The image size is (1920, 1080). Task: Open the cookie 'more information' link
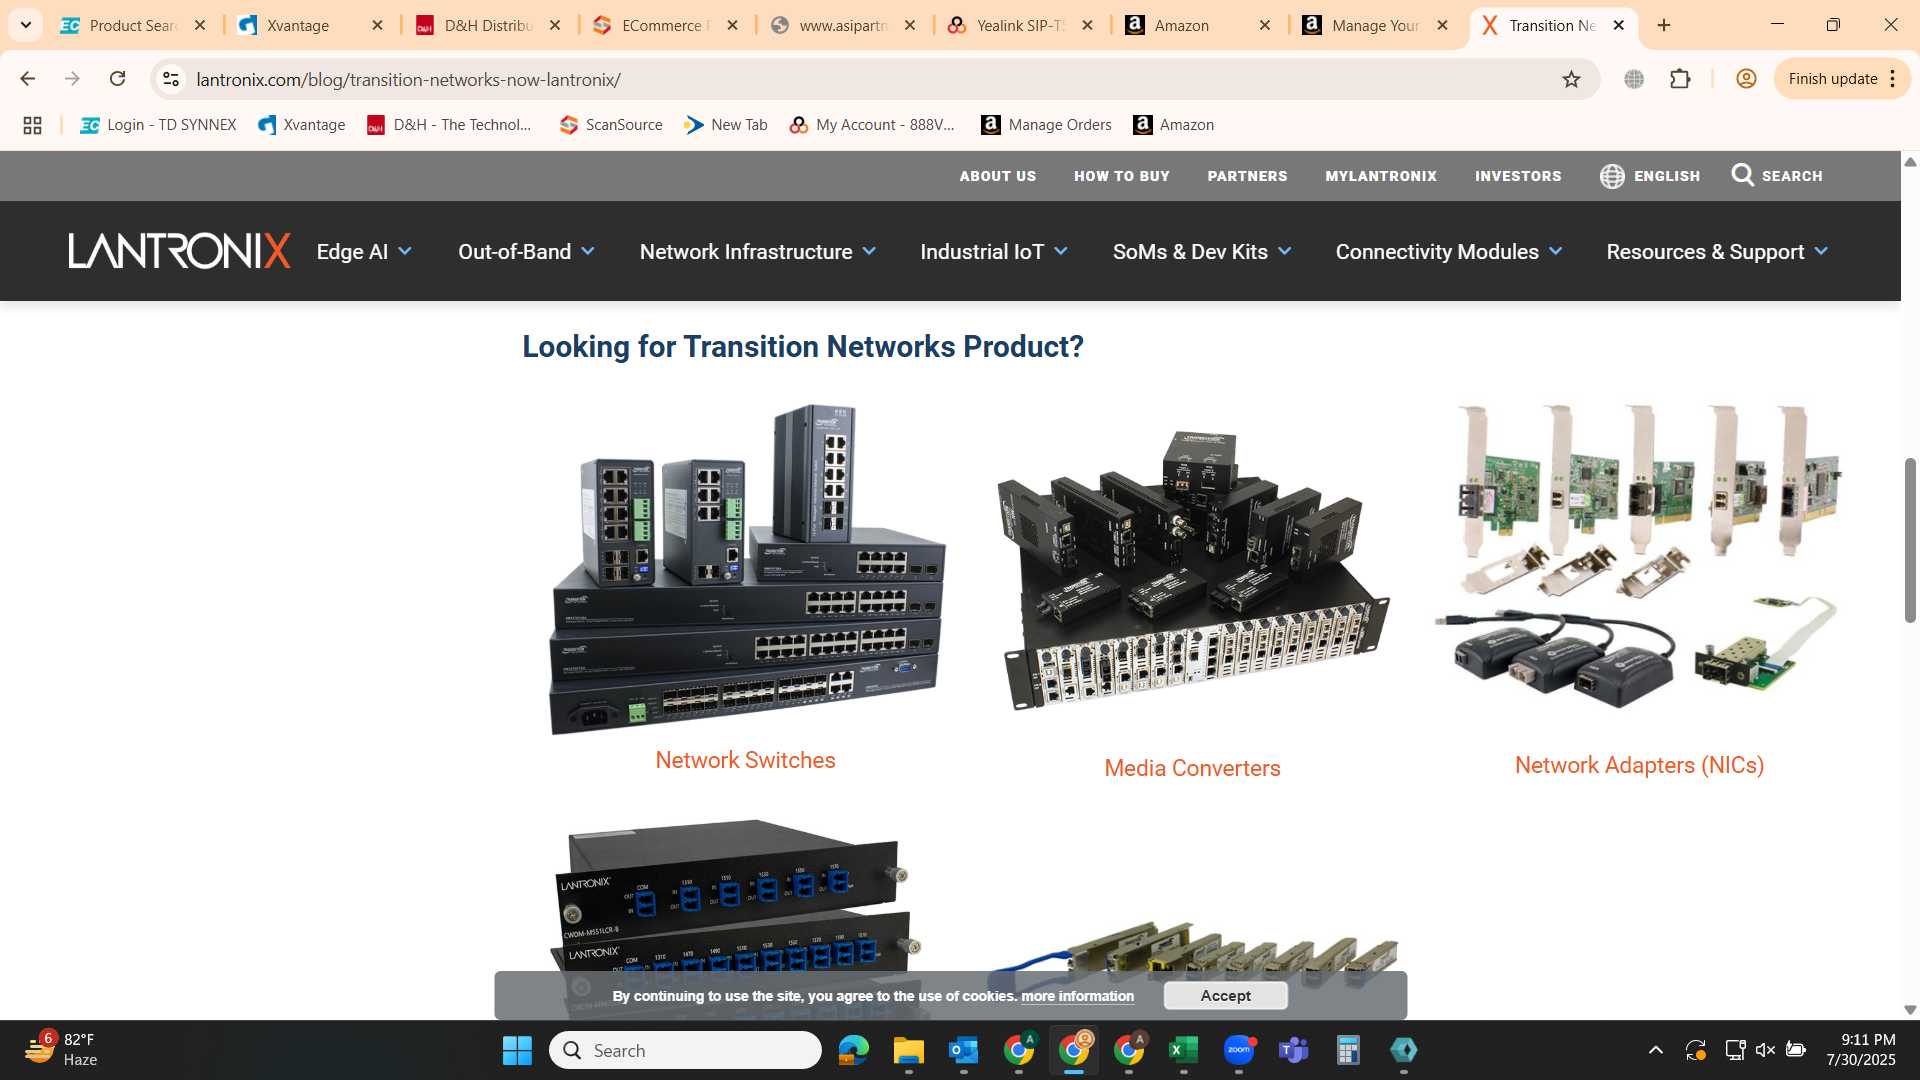coord(1077,996)
